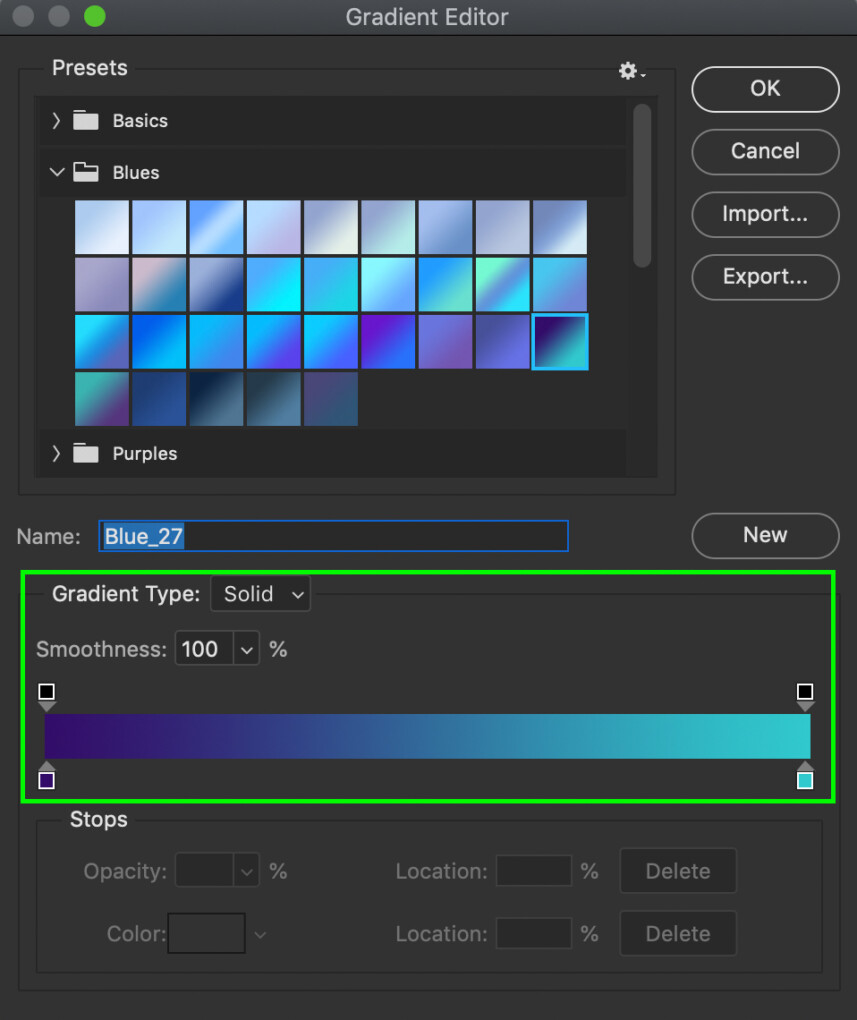Import gradient presets from file
The width and height of the screenshot is (857, 1020).
pyautogui.click(x=765, y=215)
